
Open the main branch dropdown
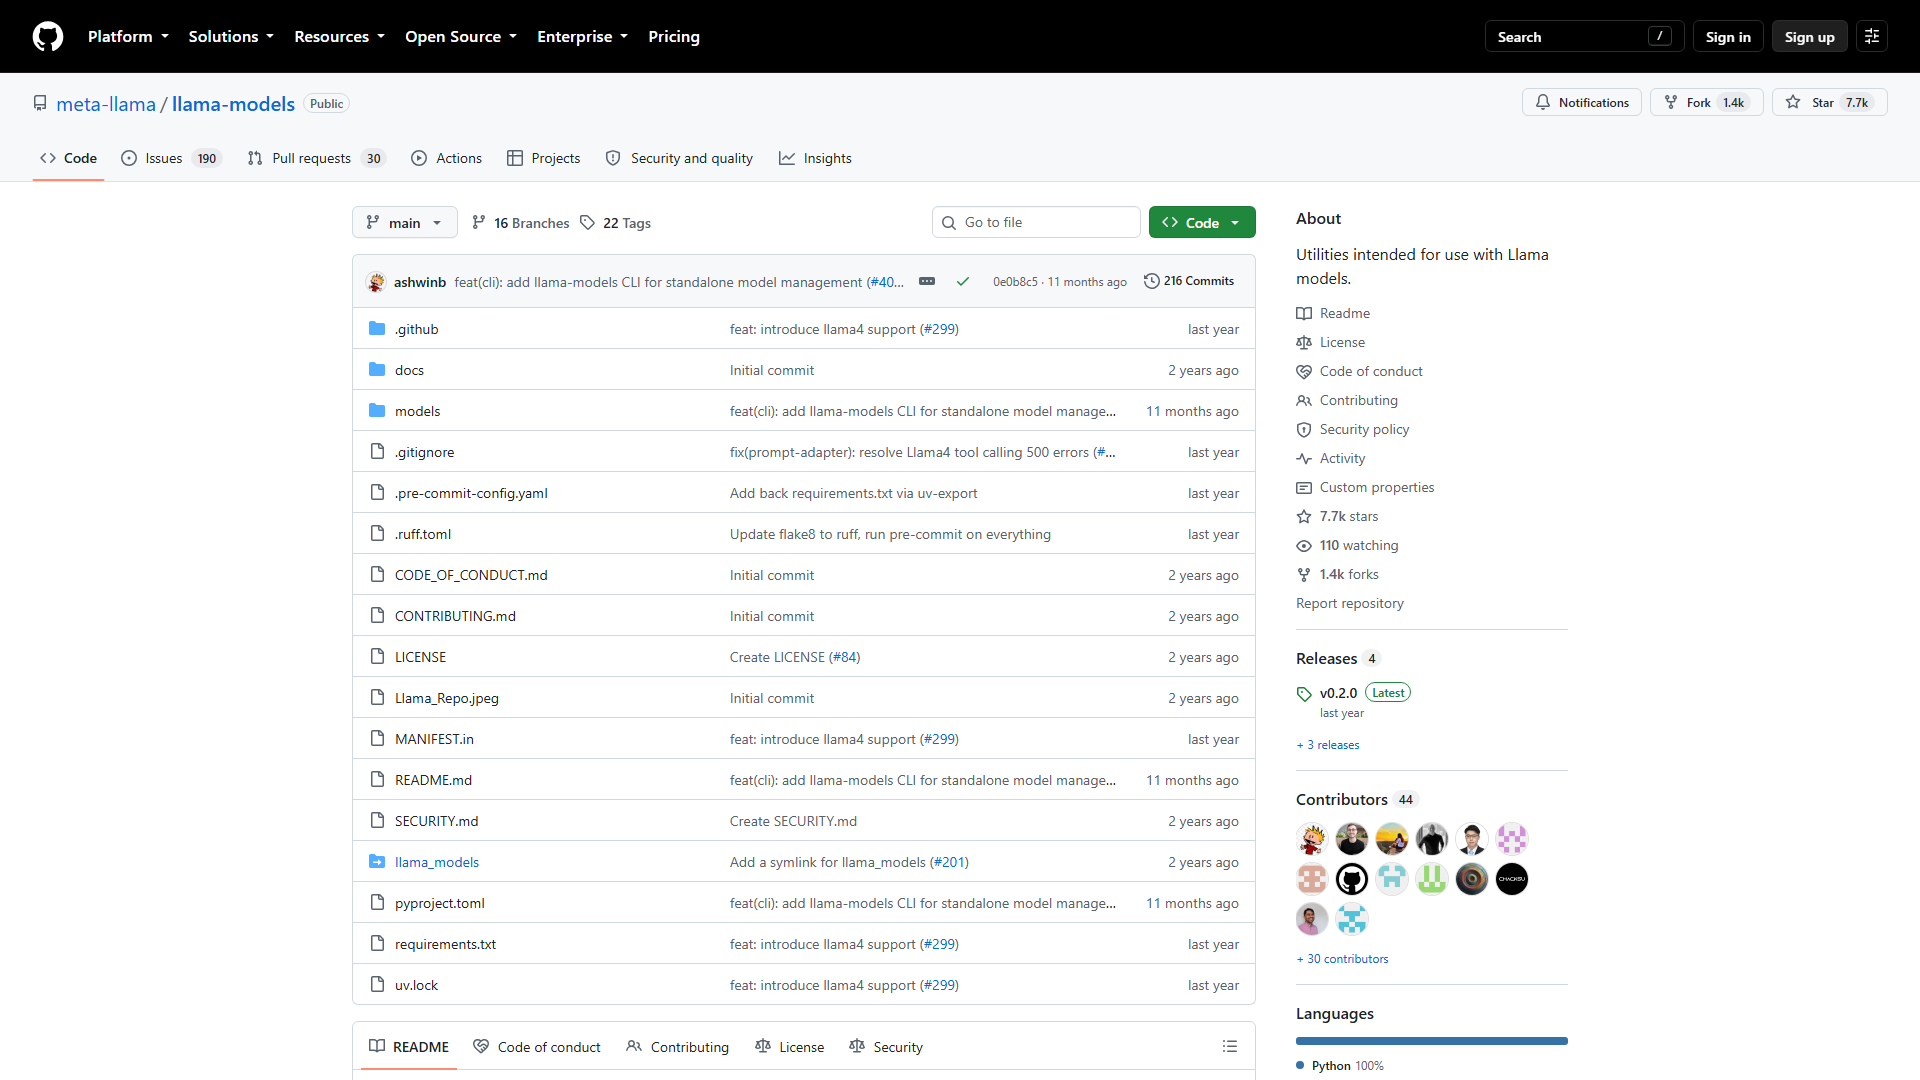404,223
